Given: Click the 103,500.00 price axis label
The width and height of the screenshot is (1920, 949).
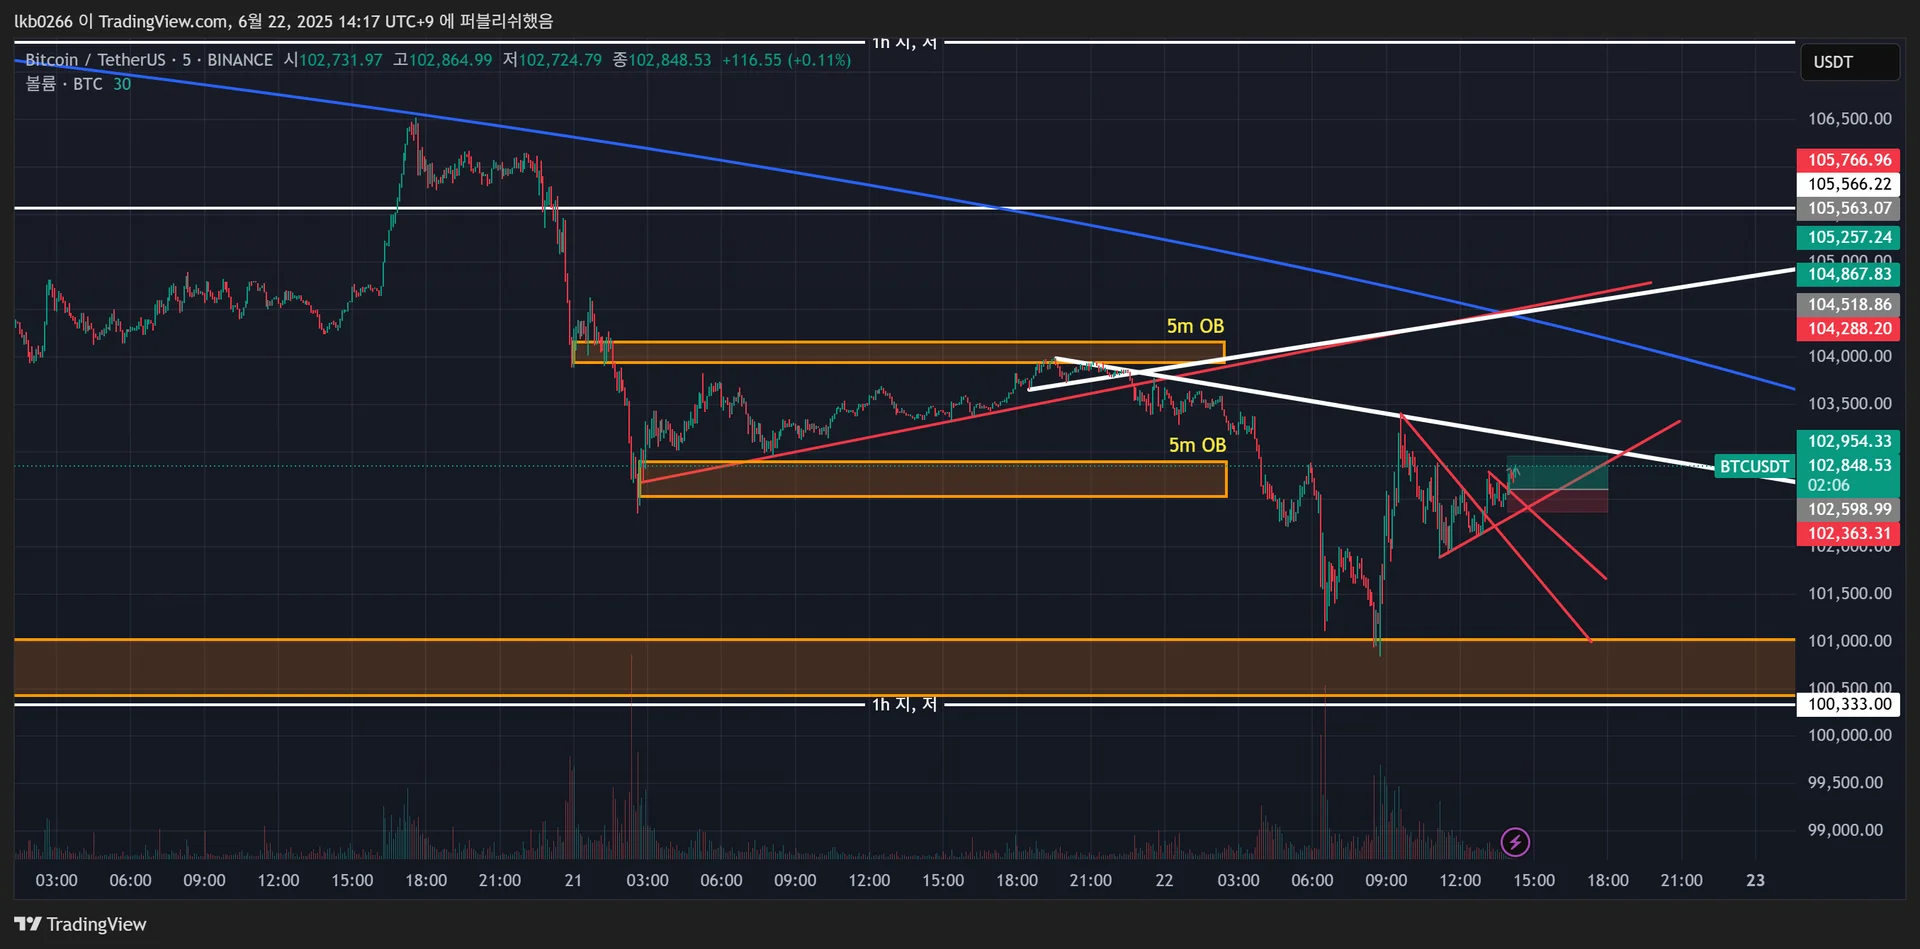Looking at the screenshot, I should pyautogui.click(x=1849, y=404).
